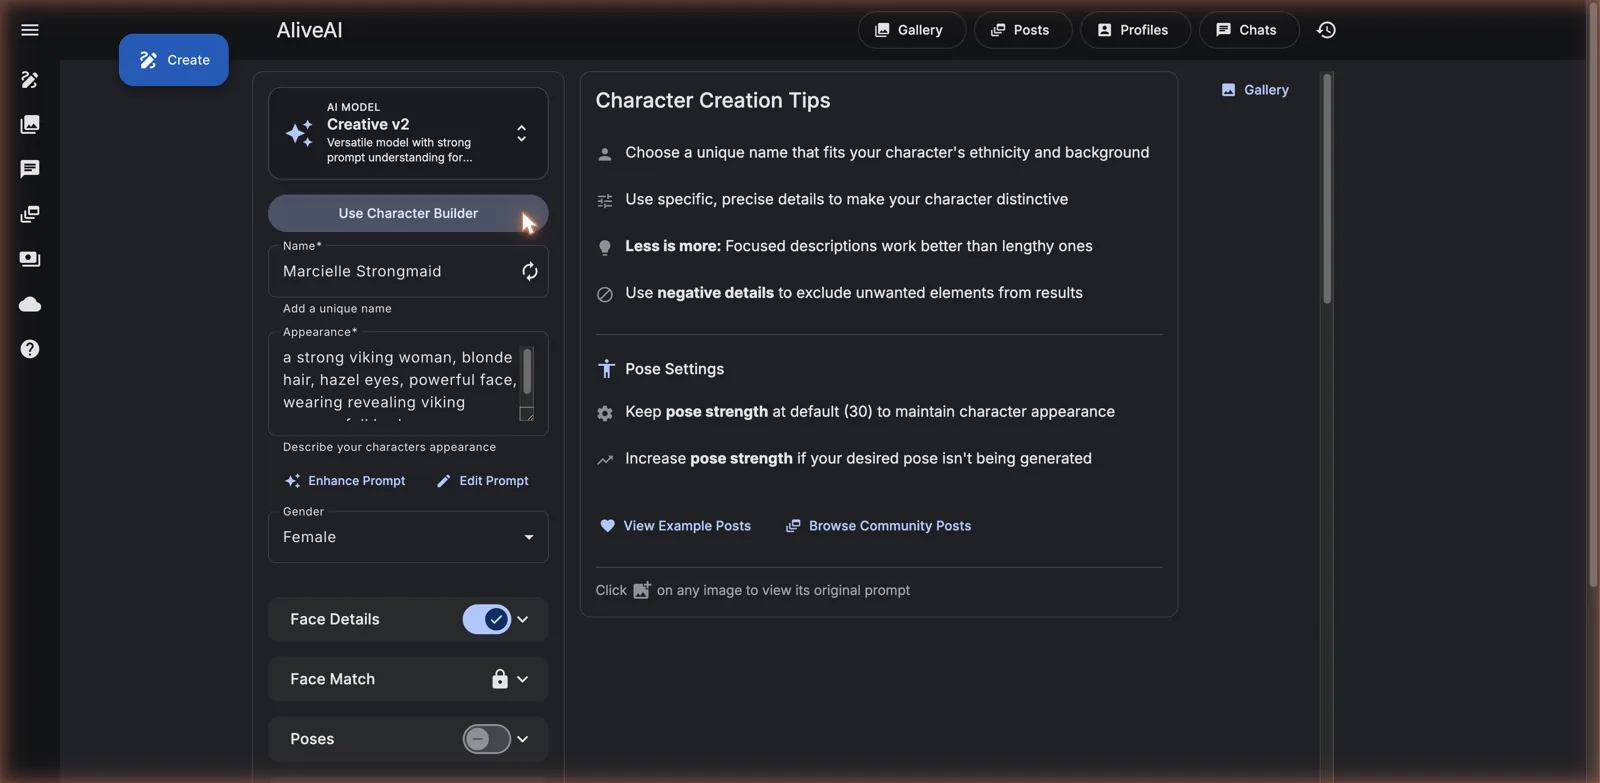Click the AI model sparkle icon
Viewport: 1600px width, 783px height.
pyautogui.click(x=299, y=133)
